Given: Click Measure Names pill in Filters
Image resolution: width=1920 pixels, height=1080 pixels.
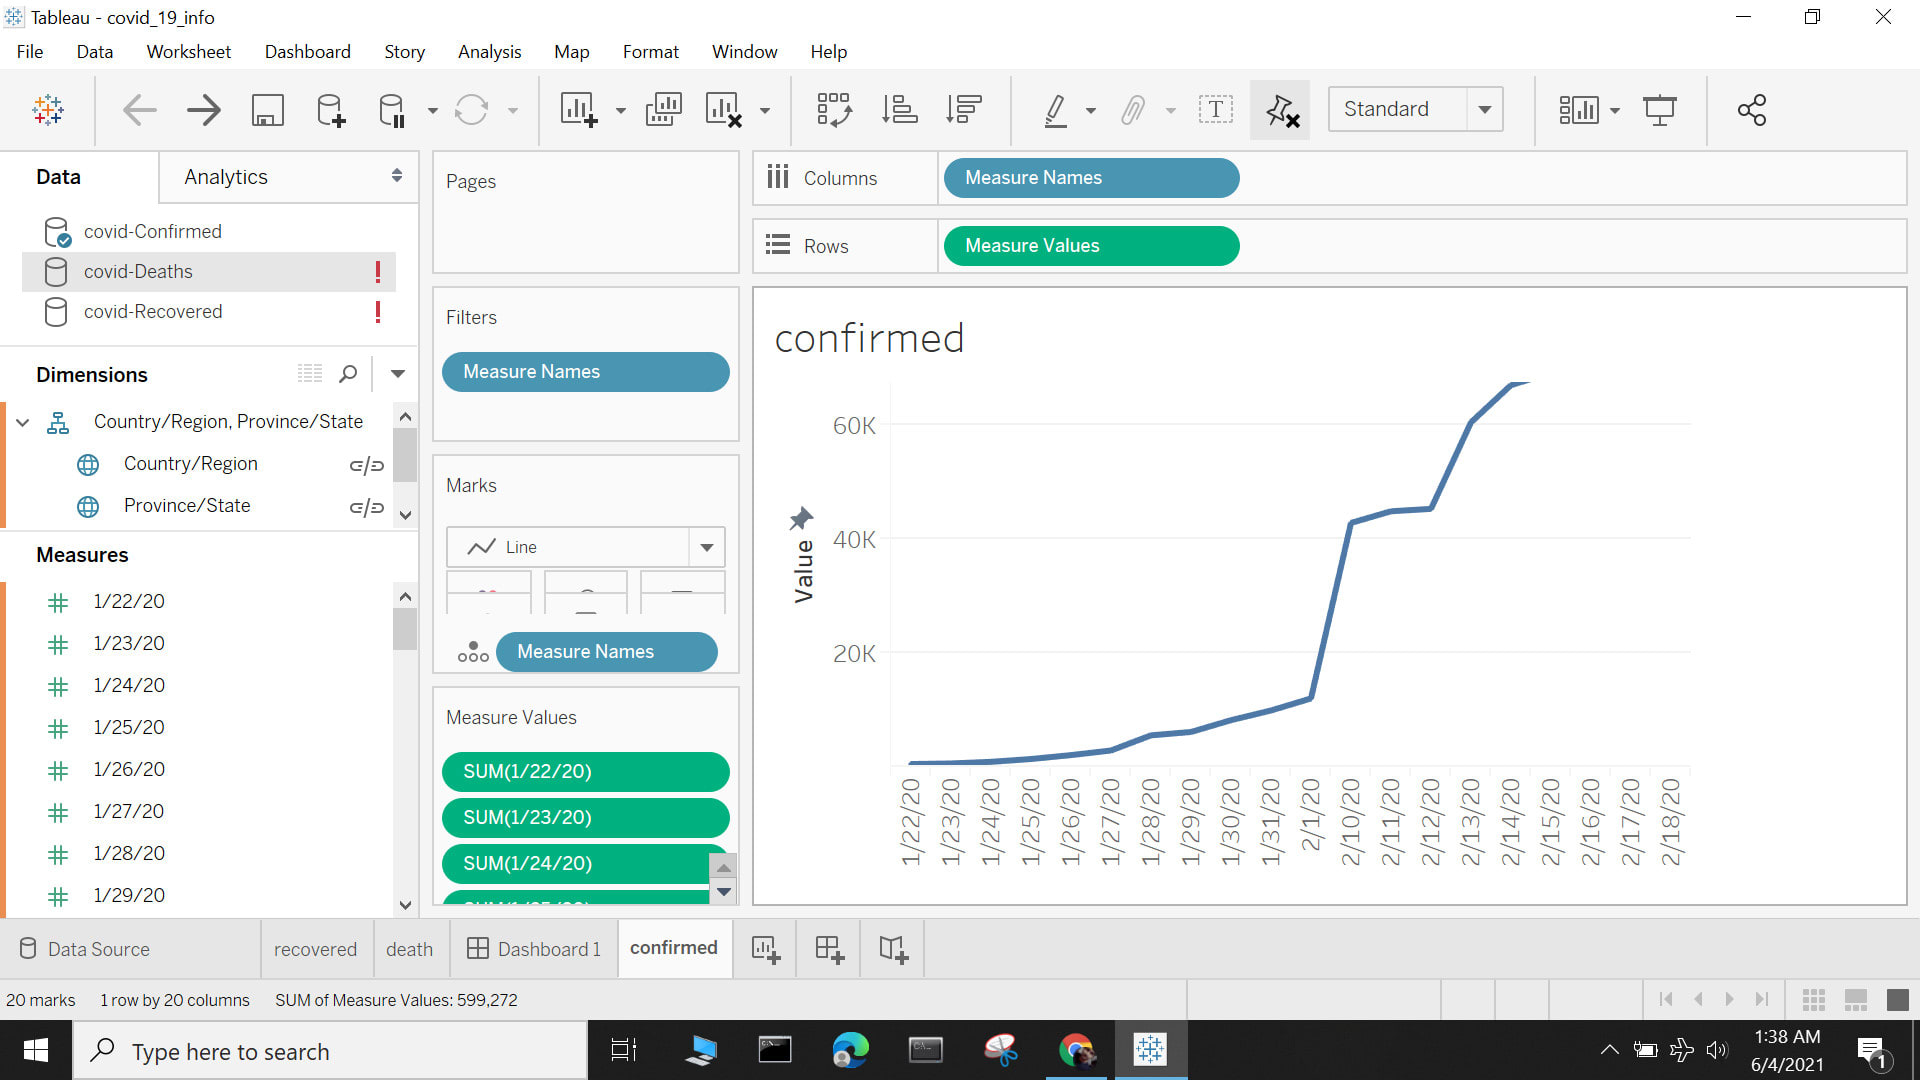Looking at the screenshot, I should click(585, 372).
